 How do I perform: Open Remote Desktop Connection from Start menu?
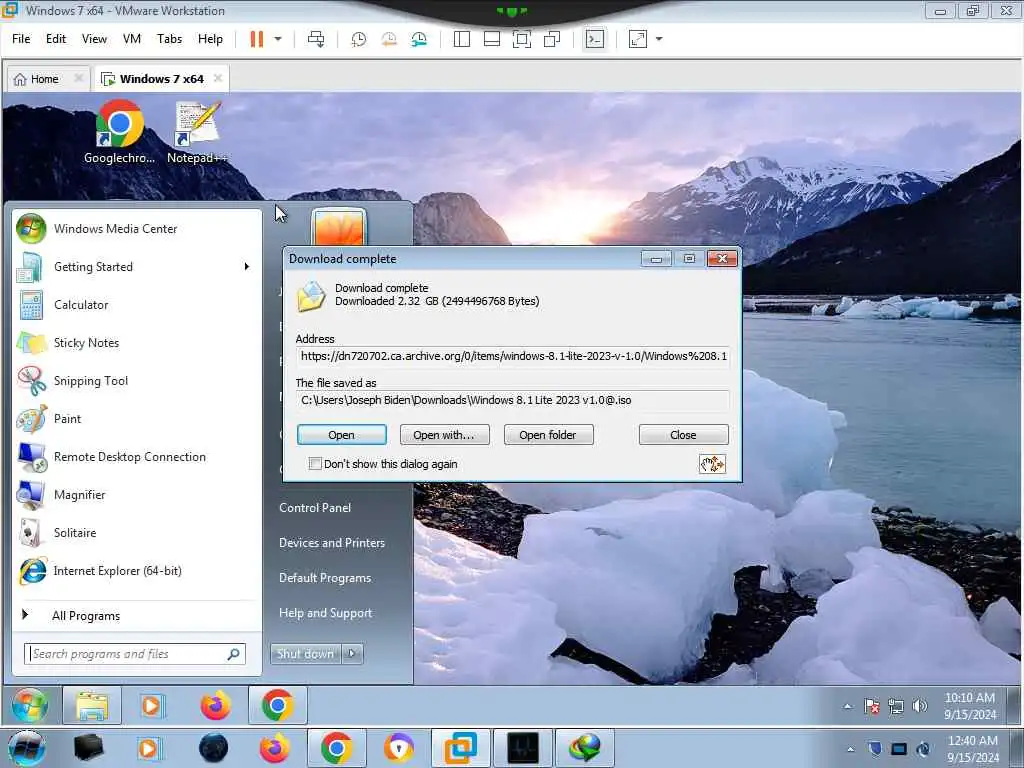coord(136,456)
